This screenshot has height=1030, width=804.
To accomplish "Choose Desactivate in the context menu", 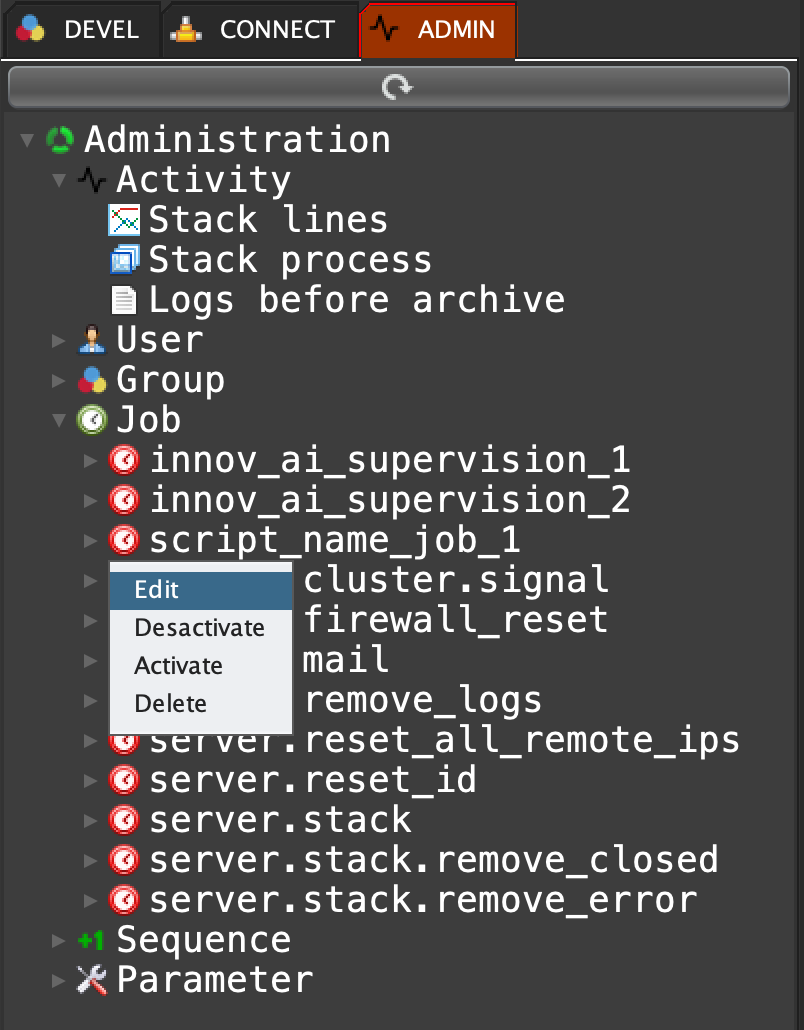I will 199,628.
